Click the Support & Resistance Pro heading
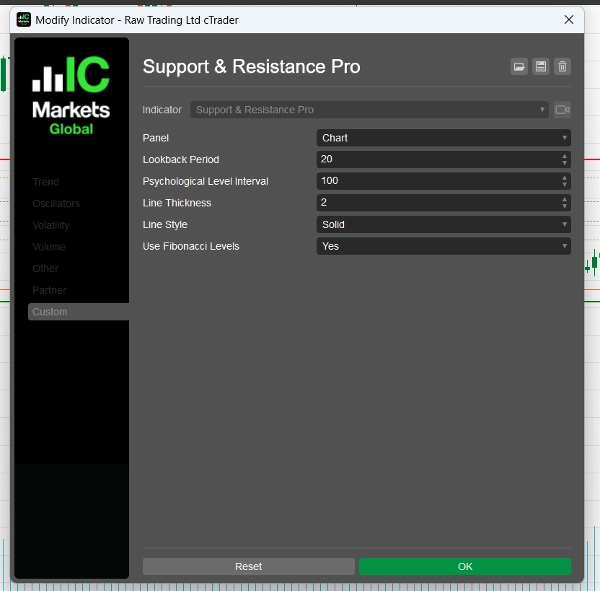This screenshot has height=591, width=600. [x=251, y=67]
